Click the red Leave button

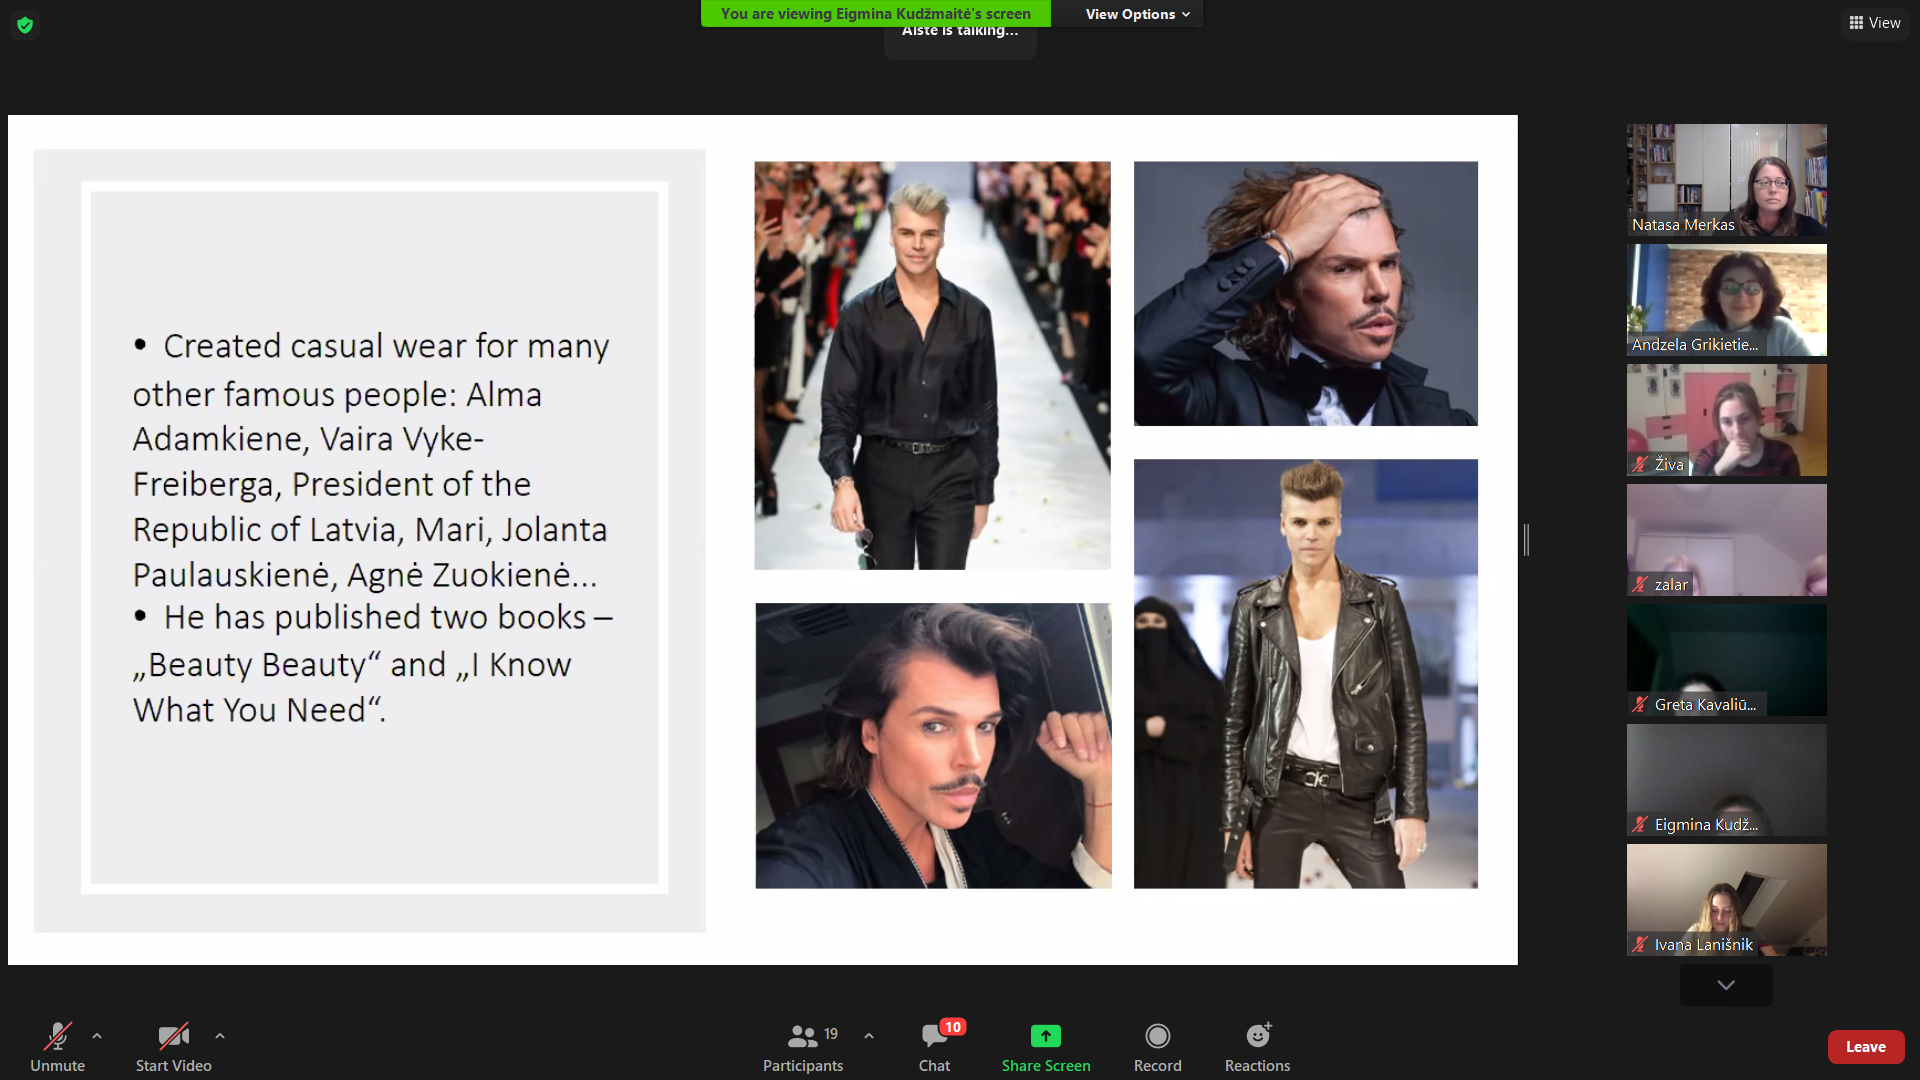pyautogui.click(x=1865, y=1046)
